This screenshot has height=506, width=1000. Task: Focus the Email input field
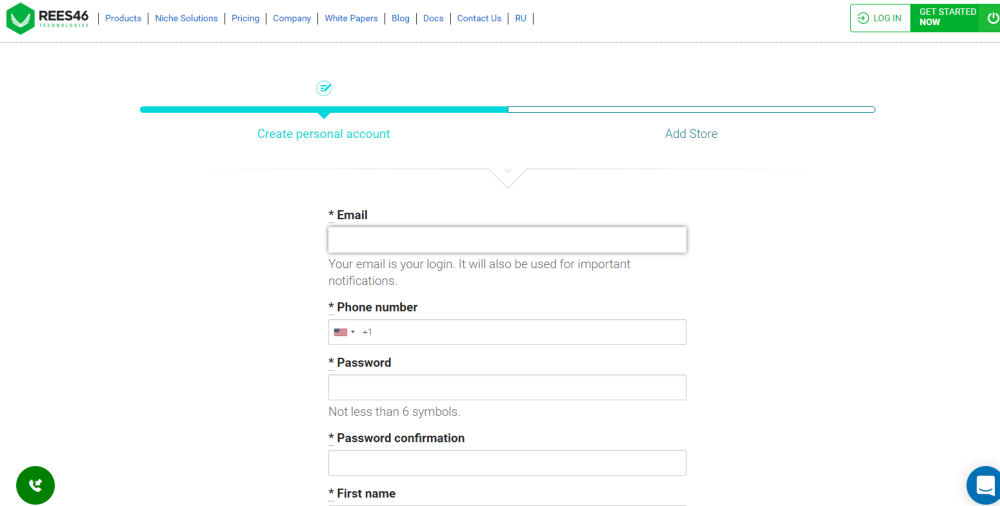pos(507,240)
